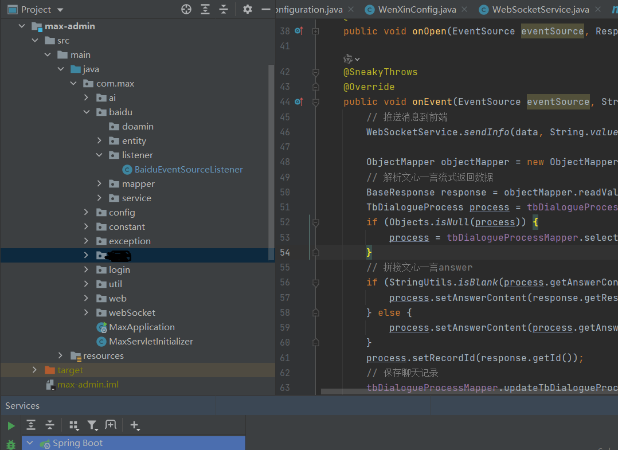Close the WenXinConfig.java tab

click(465, 9)
